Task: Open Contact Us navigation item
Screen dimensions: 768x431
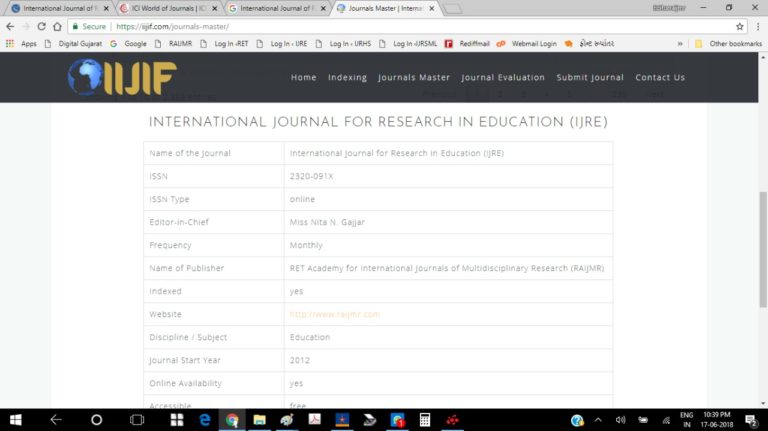Action: tap(660, 77)
